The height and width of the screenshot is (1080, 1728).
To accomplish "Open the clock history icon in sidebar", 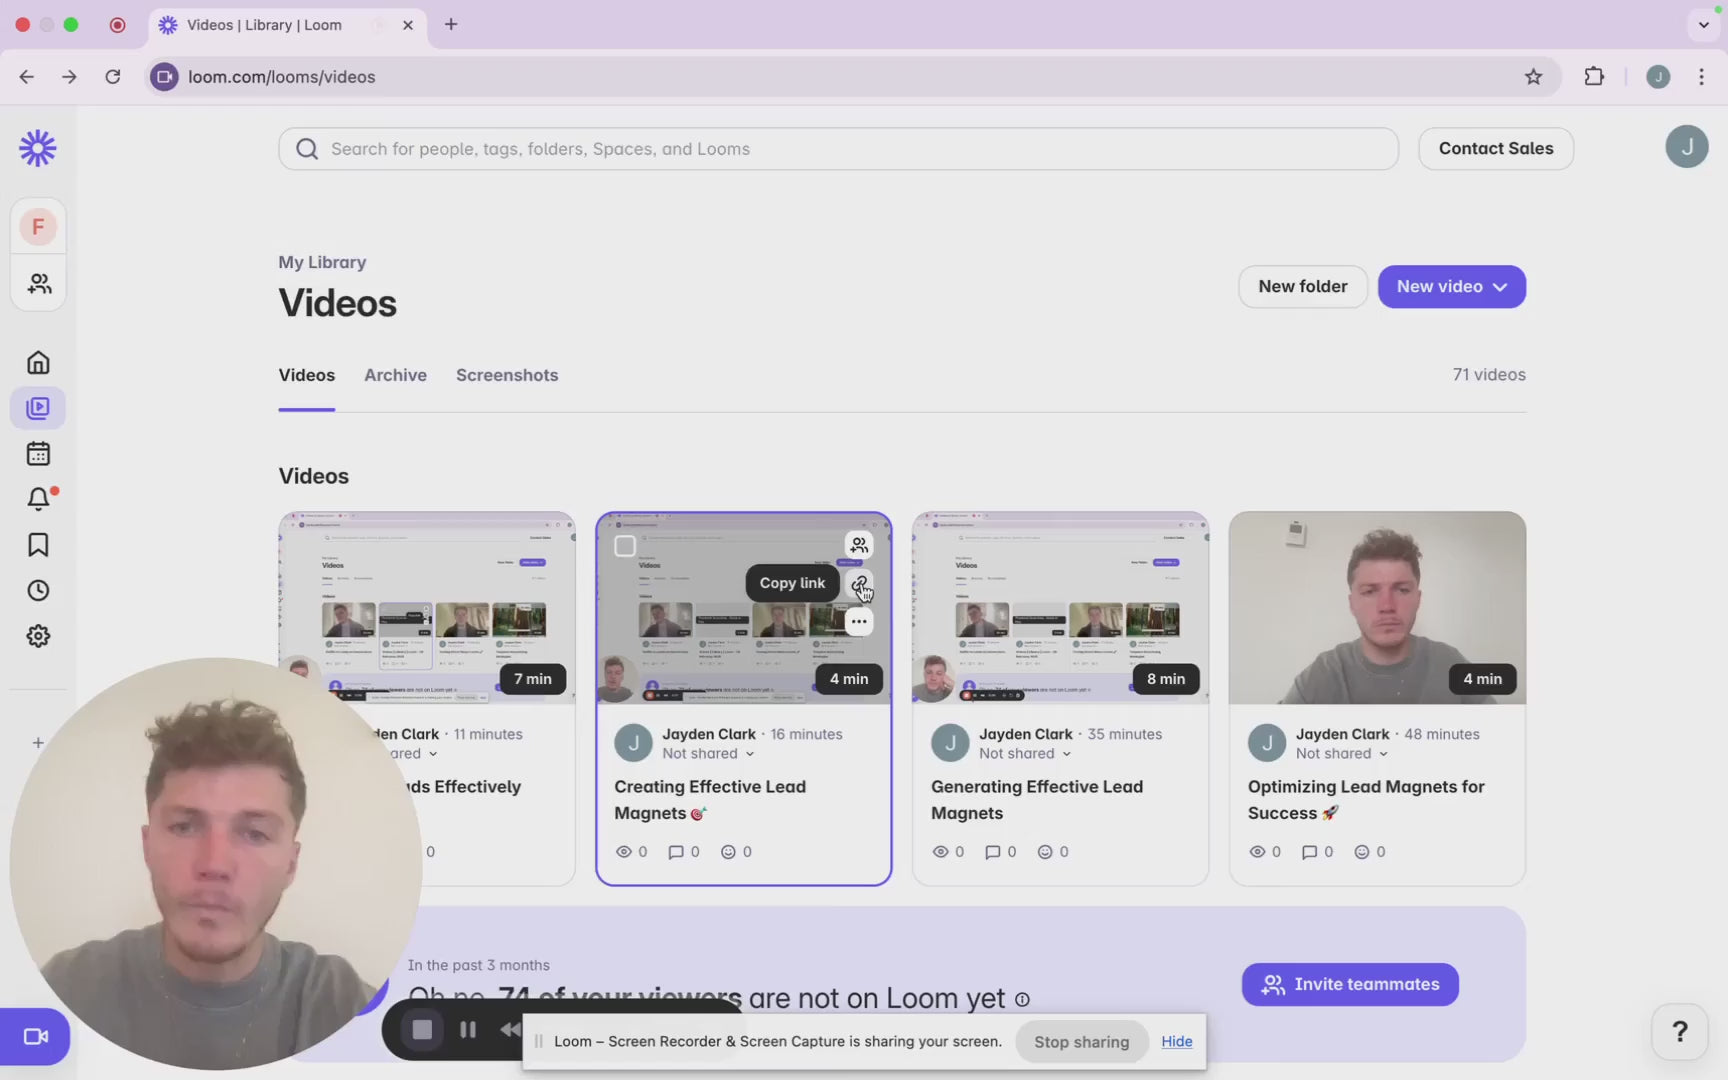I will pyautogui.click(x=38, y=591).
